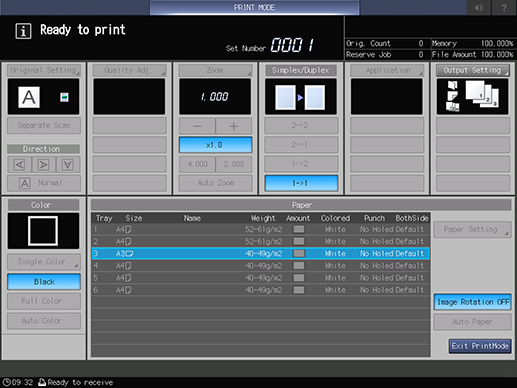Open the Output Setting menu
This screenshot has height=388, width=517.
tap(472, 70)
